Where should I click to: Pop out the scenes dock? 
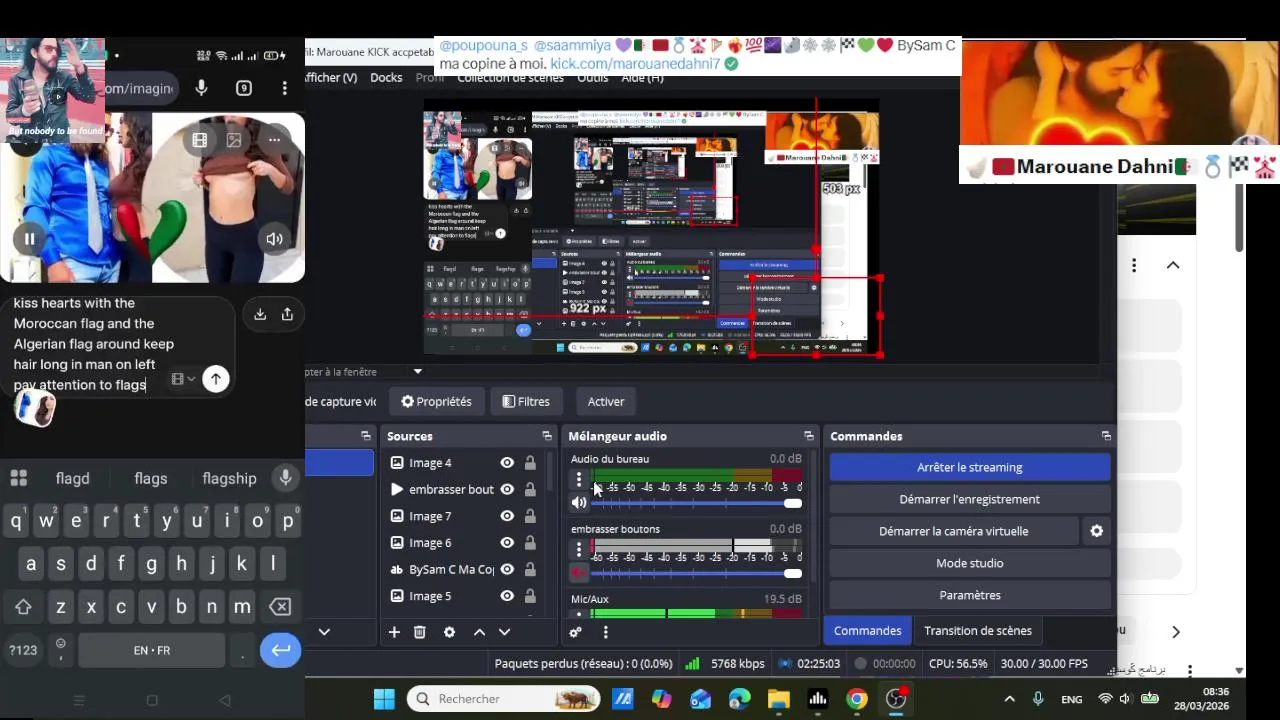click(x=366, y=436)
